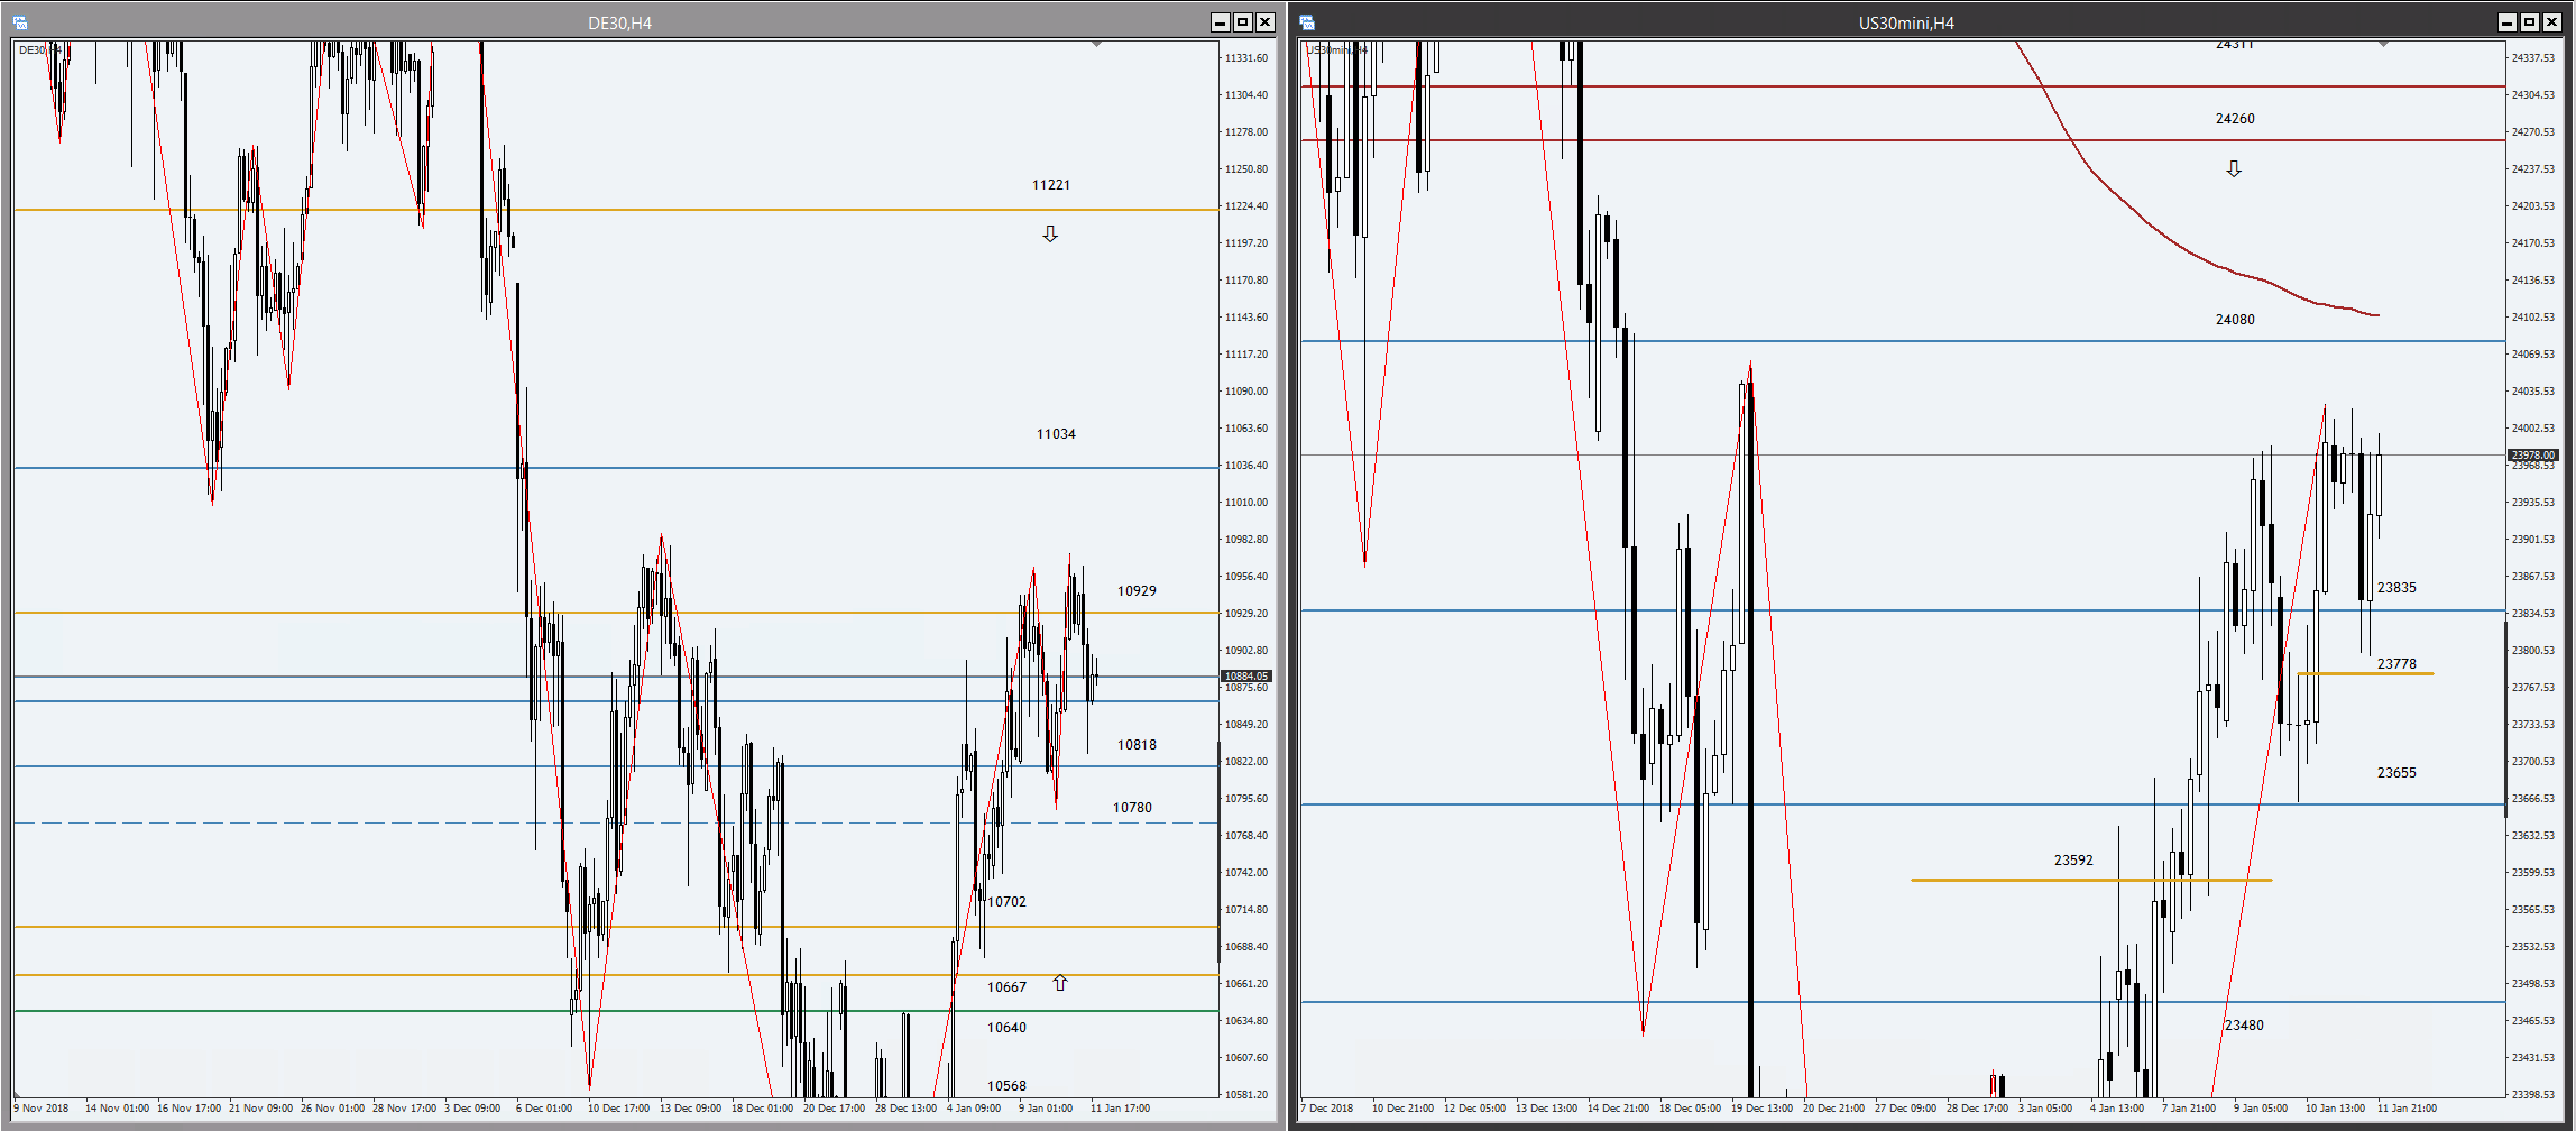Select the 10818 text label in DE30 chart

click(1137, 745)
